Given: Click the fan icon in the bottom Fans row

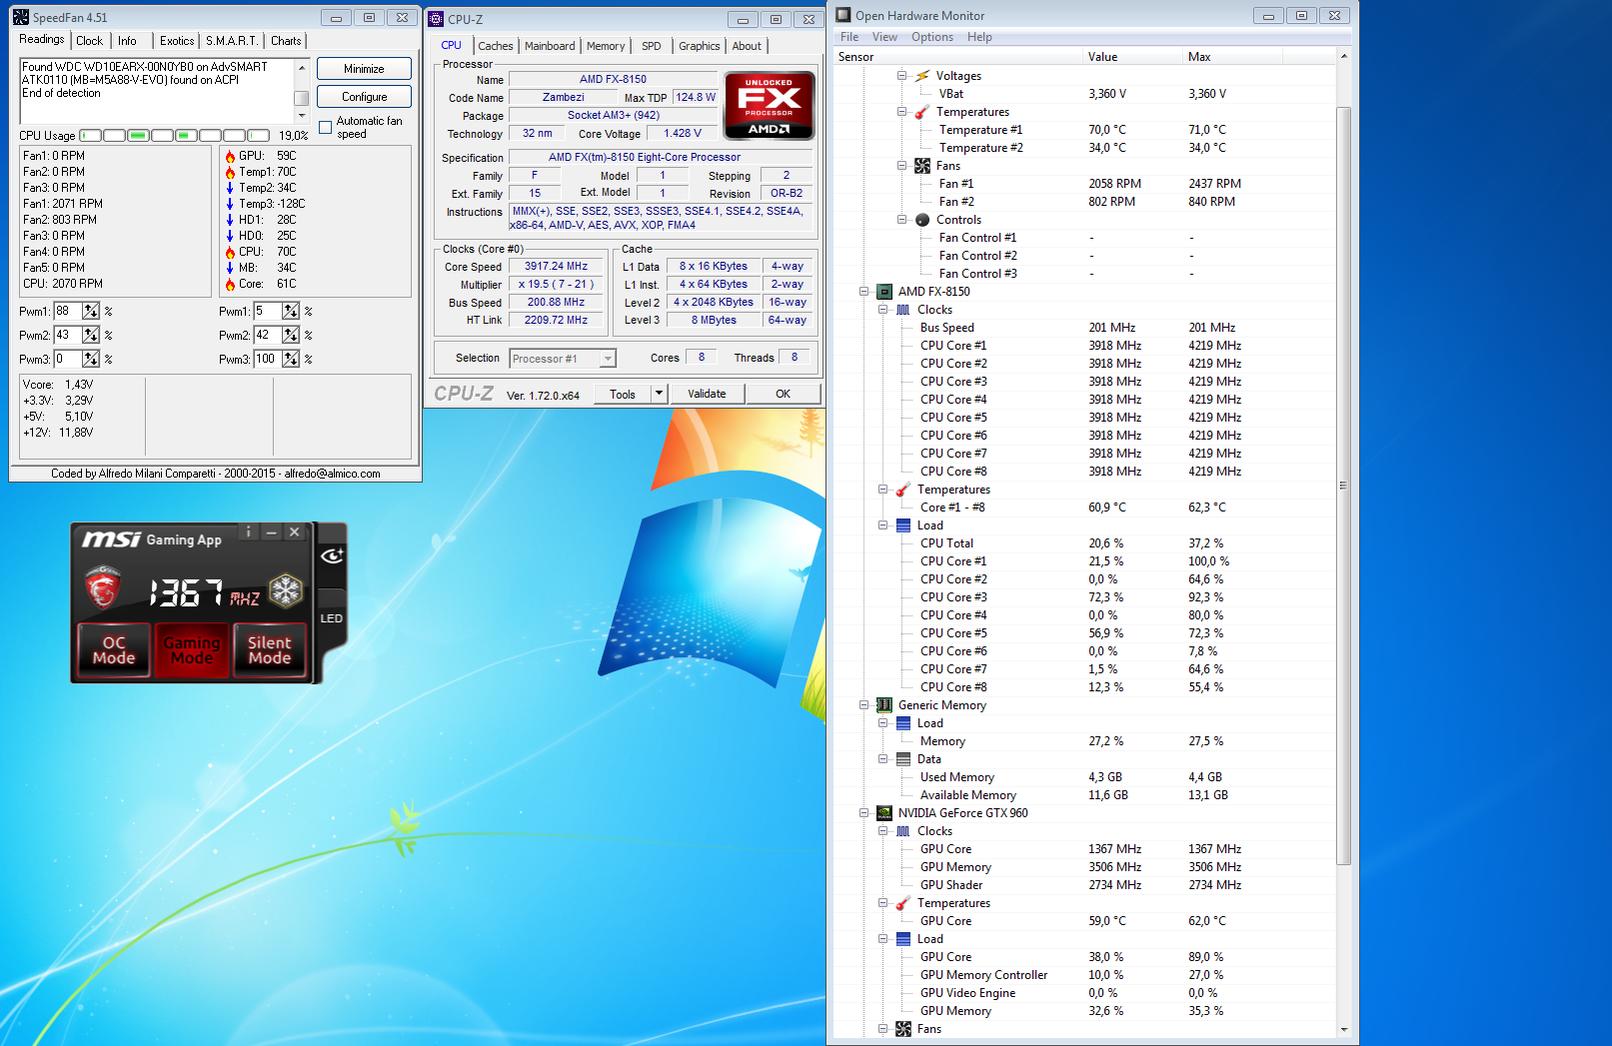Looking at the screenshot, I should coord(903,1029).
